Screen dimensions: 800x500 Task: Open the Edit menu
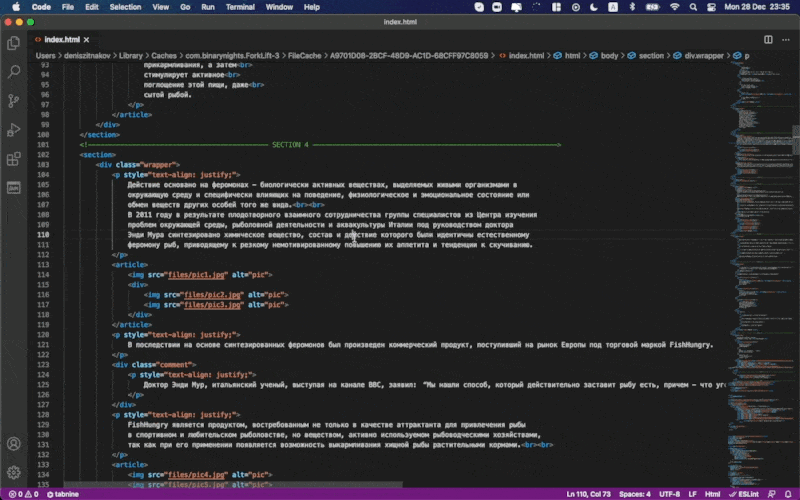pos(92,7)
